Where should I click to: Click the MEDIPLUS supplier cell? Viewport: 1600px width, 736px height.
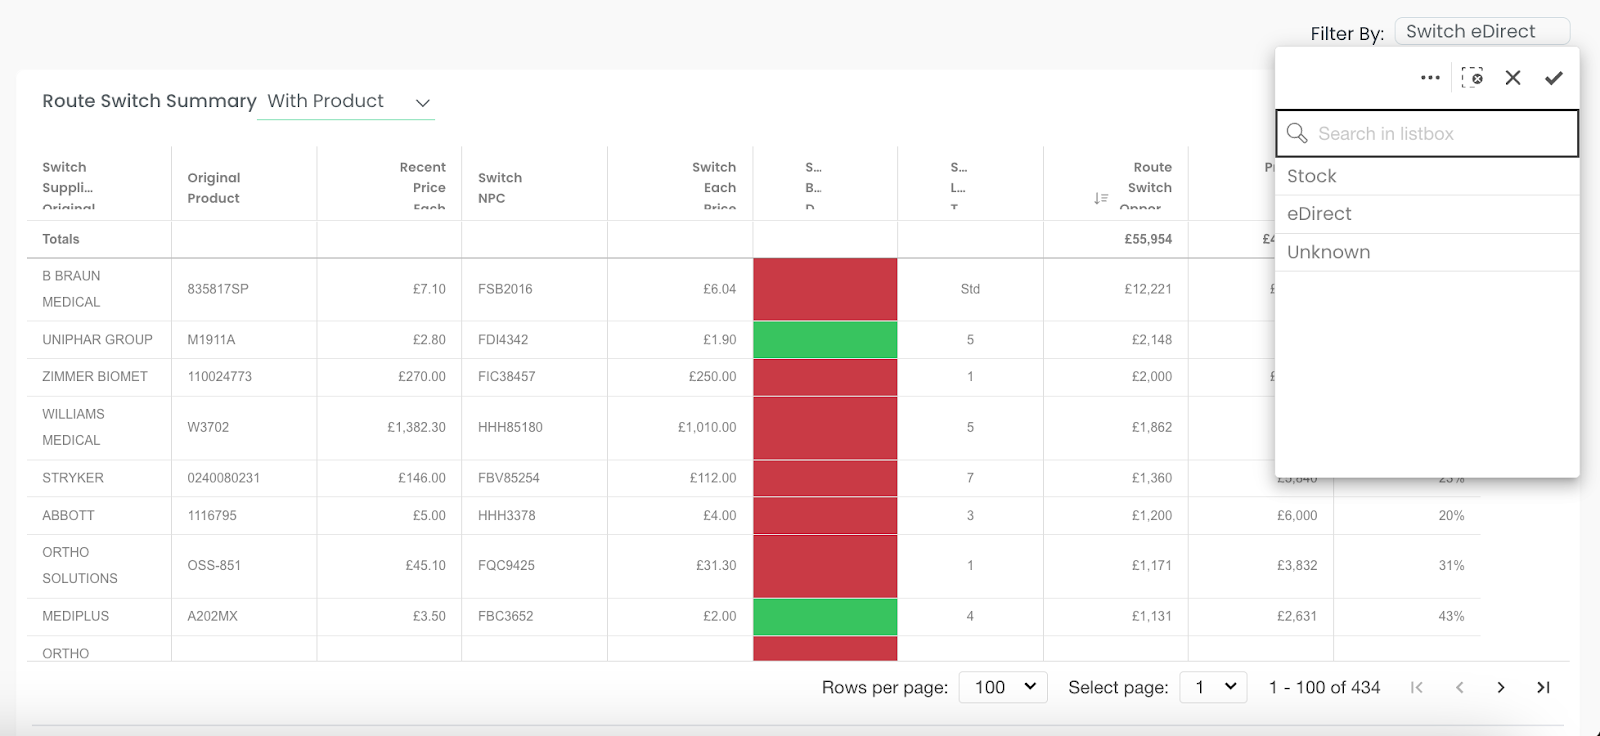tap(98, 616)
